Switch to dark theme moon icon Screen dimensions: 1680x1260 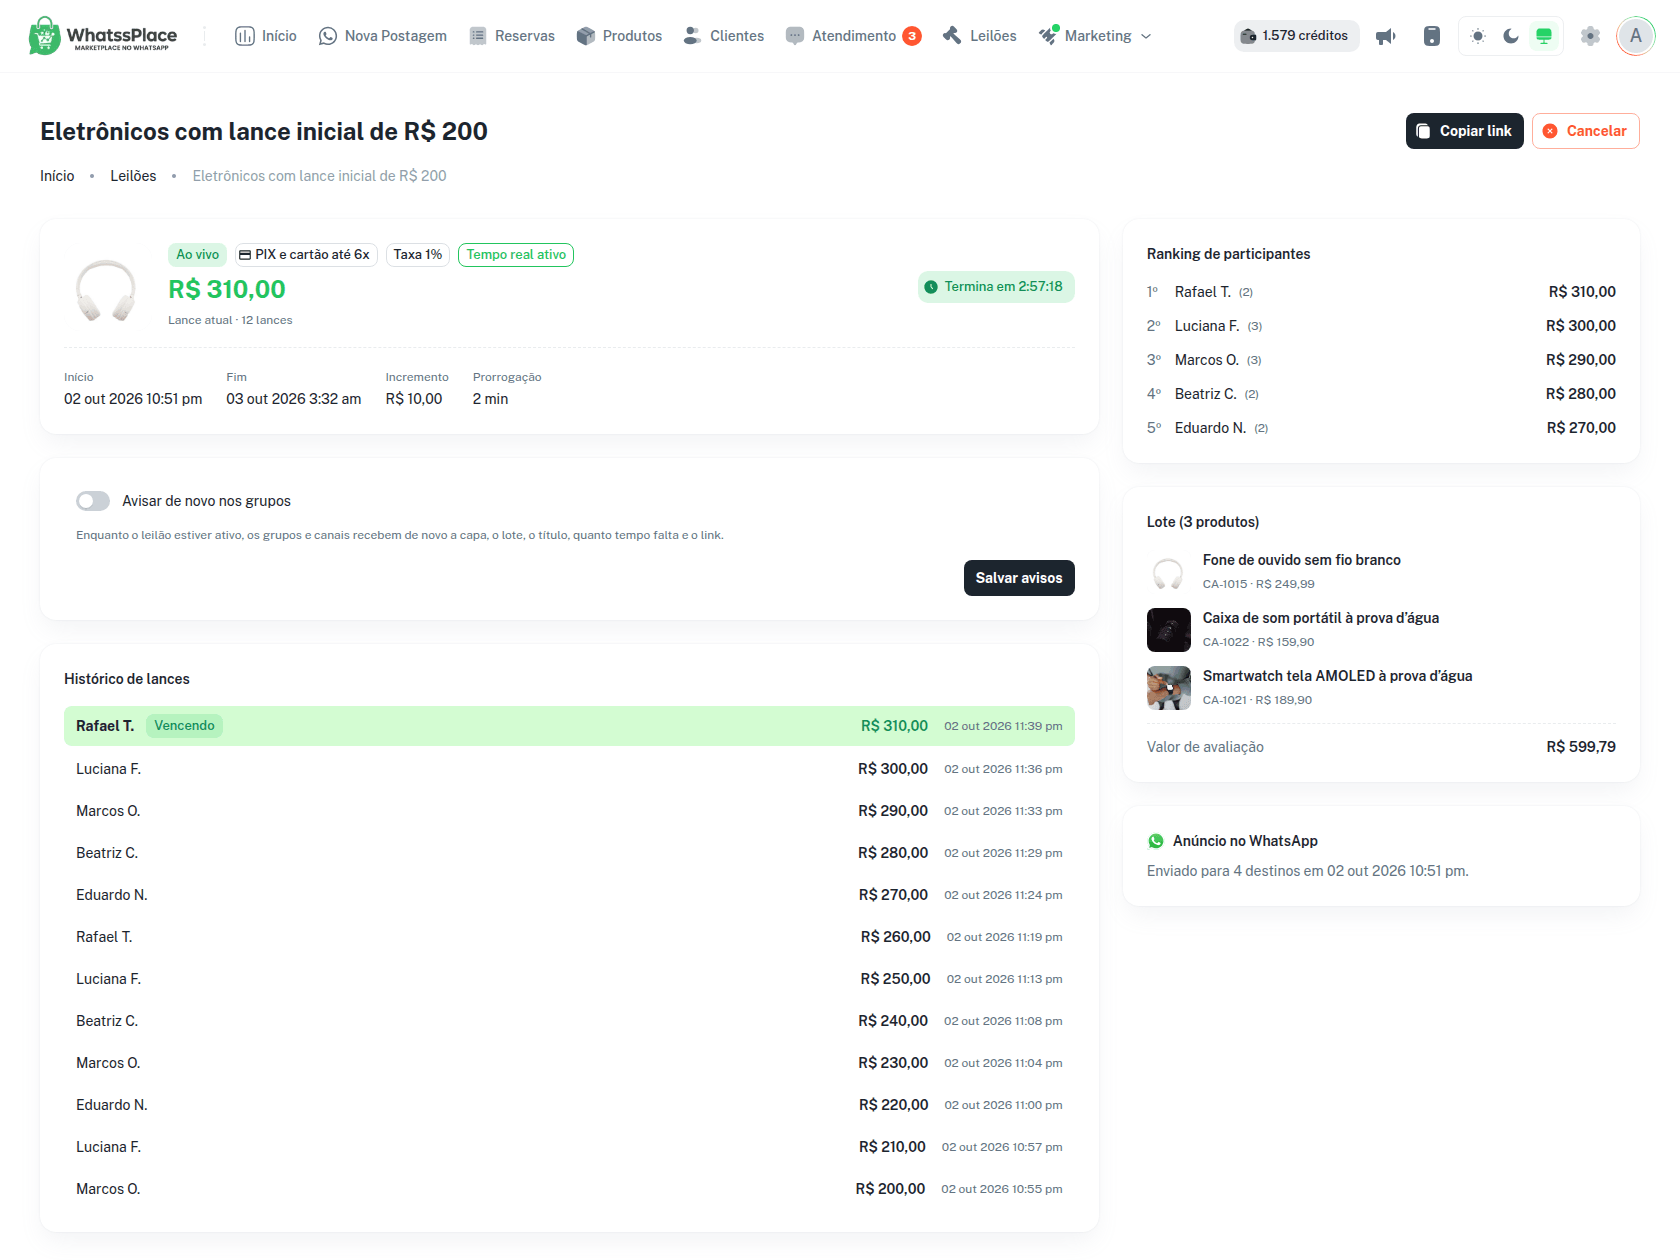pos(1511,36)
